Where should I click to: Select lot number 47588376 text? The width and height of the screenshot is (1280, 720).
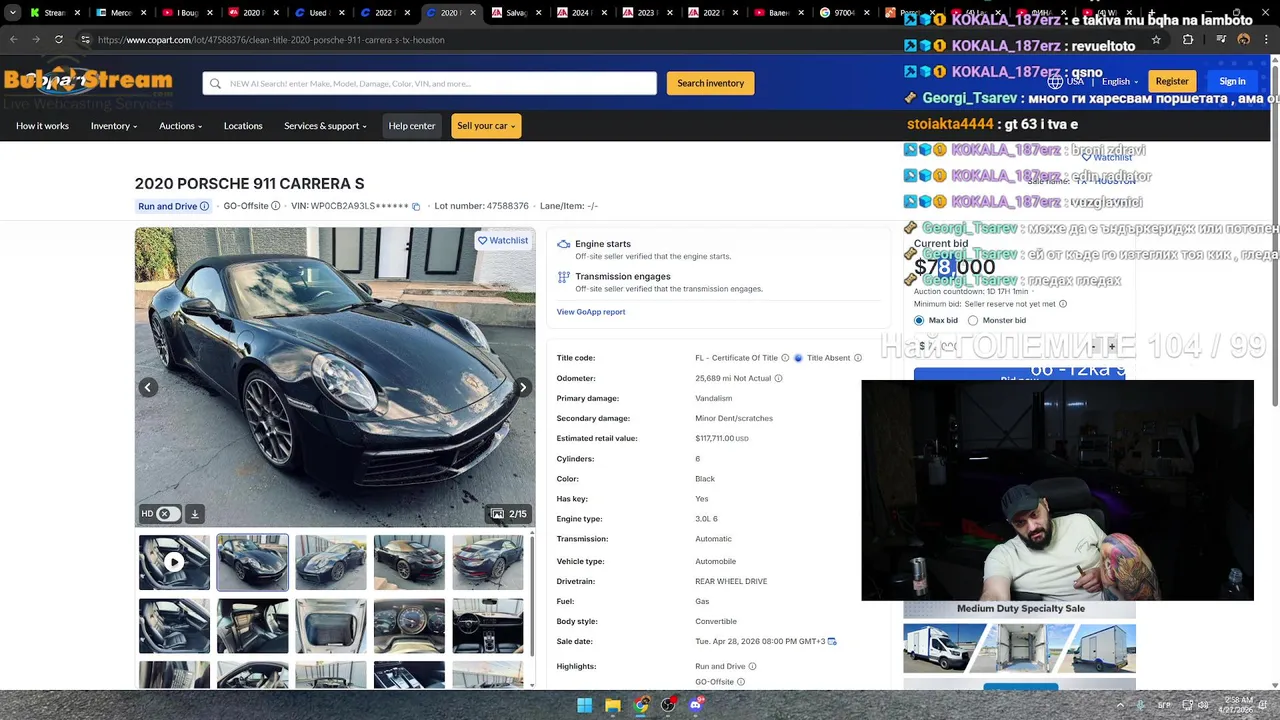(x=507, y=206)
